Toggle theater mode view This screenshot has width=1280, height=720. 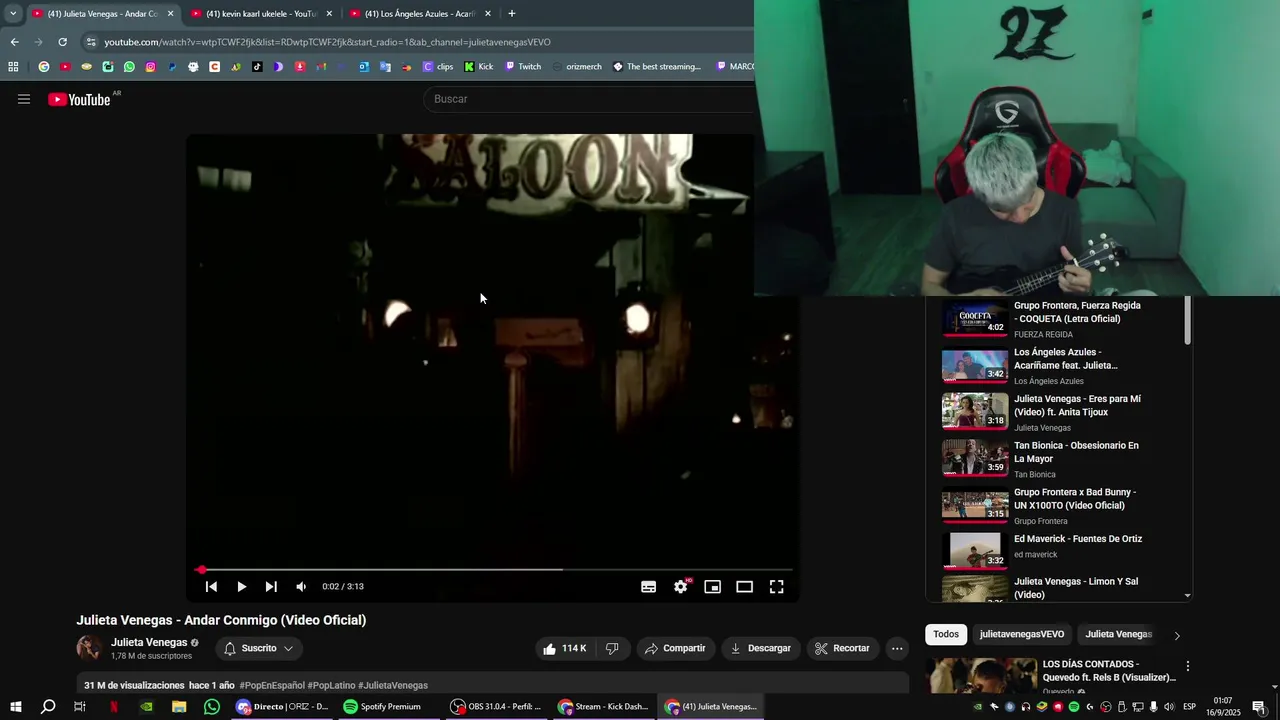point(744,587)
